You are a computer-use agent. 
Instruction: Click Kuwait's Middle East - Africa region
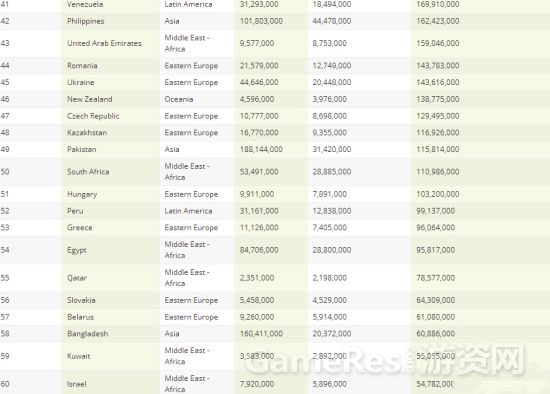(187, 356)
